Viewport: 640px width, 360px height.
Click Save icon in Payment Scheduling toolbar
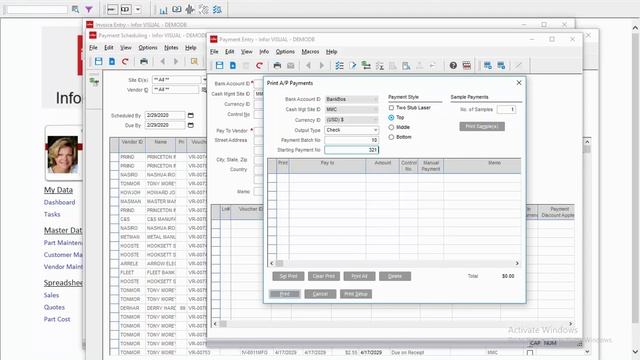(x=98, y=61)
